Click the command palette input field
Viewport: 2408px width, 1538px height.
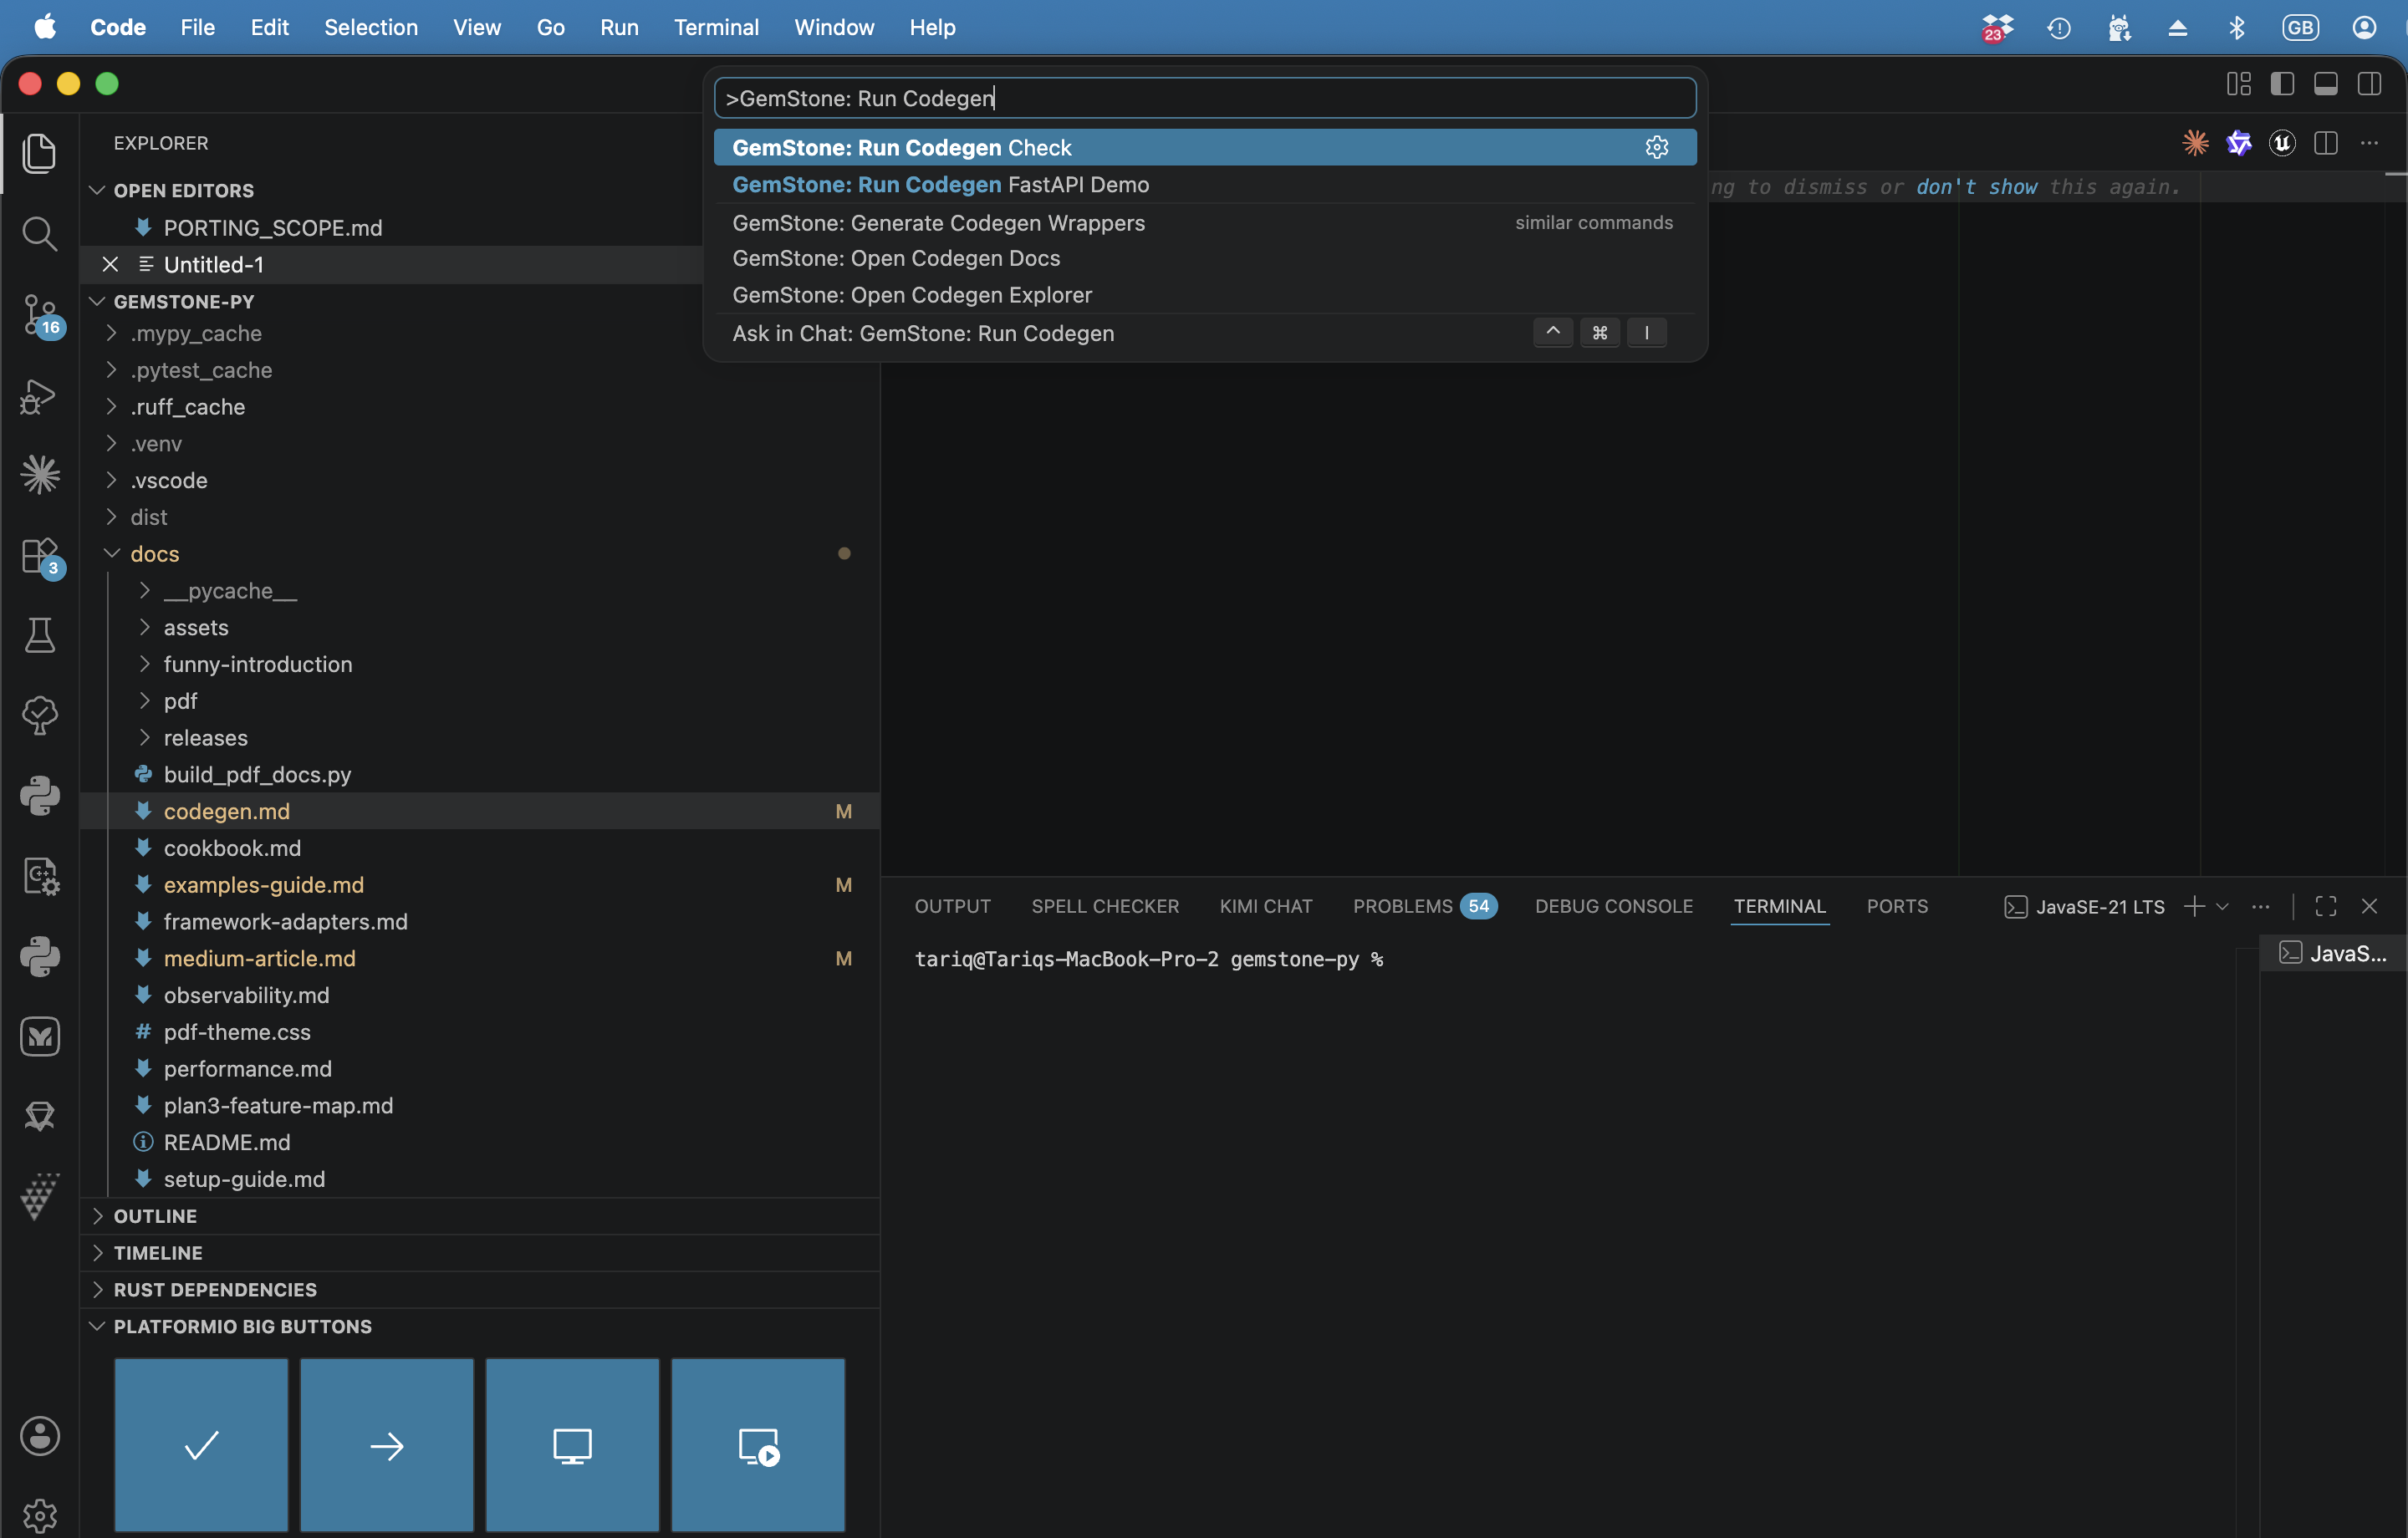(x=1204, y=98)
